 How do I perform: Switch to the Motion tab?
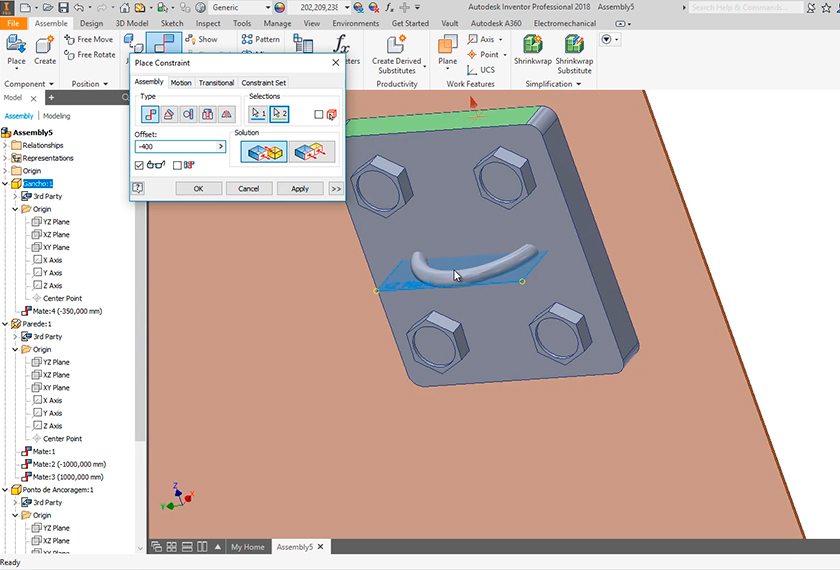181,83
